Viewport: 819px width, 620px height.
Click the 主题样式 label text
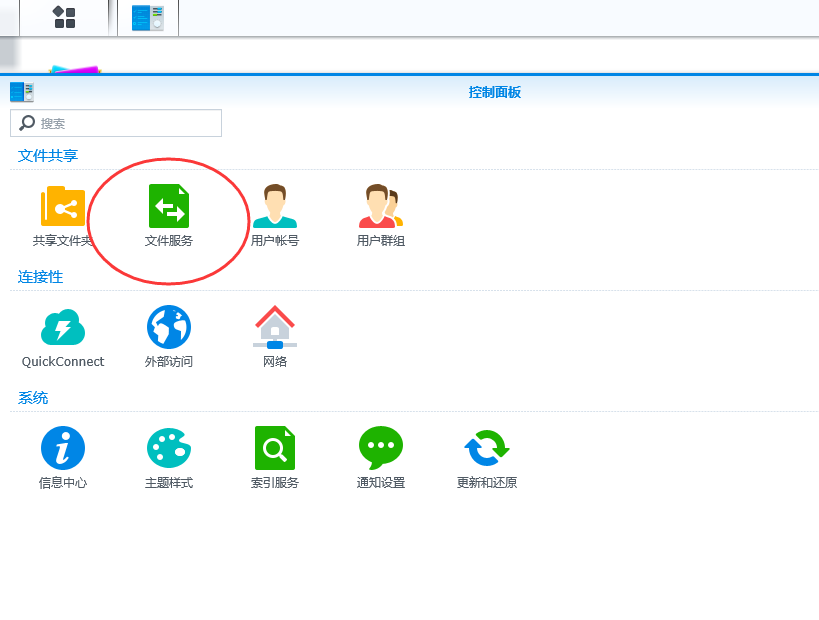pos(169,483)
